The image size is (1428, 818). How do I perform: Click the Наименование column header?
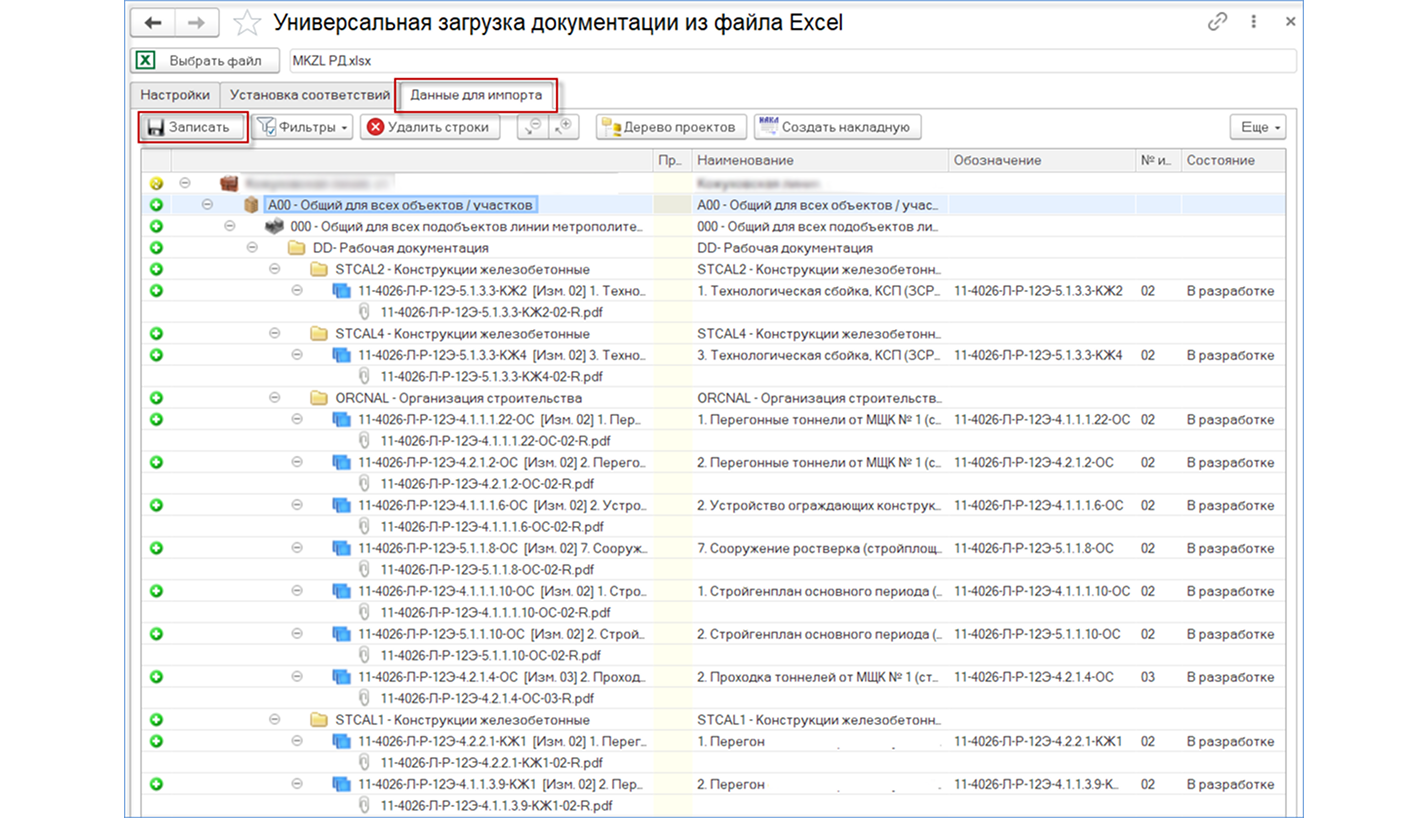coord(819,160)
